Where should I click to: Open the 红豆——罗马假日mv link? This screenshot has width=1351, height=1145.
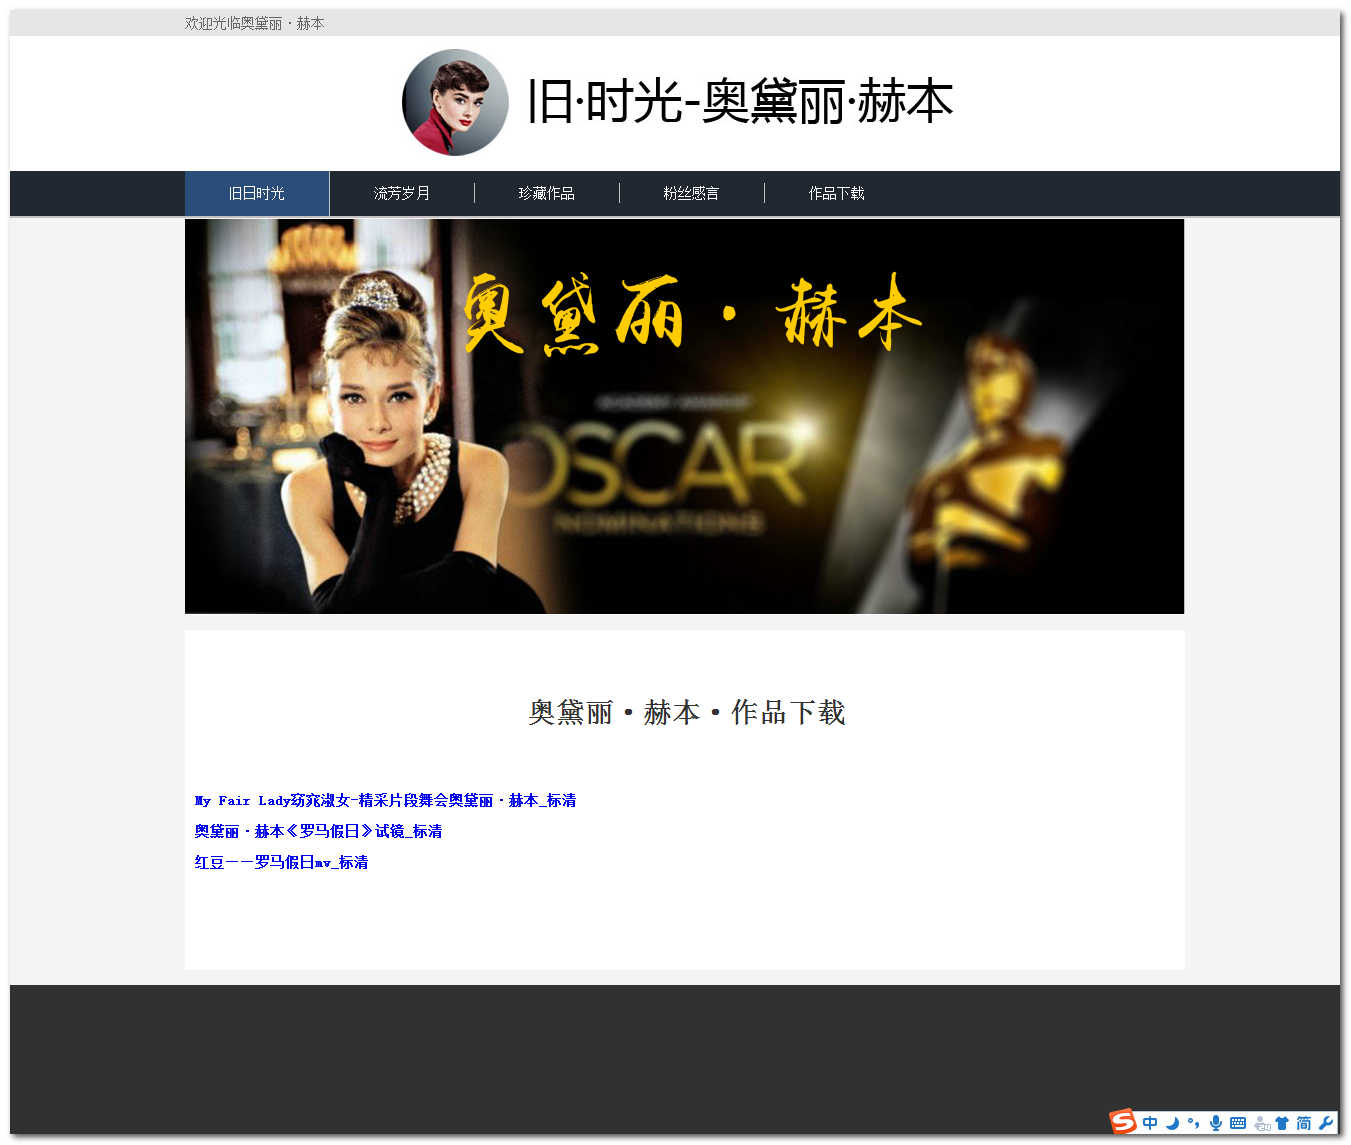pos(281,862)
